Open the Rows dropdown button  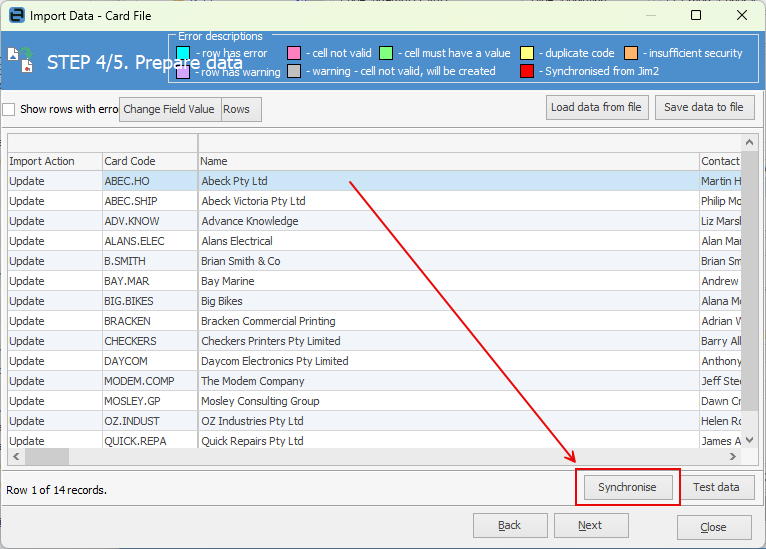[x=241, y=109]
